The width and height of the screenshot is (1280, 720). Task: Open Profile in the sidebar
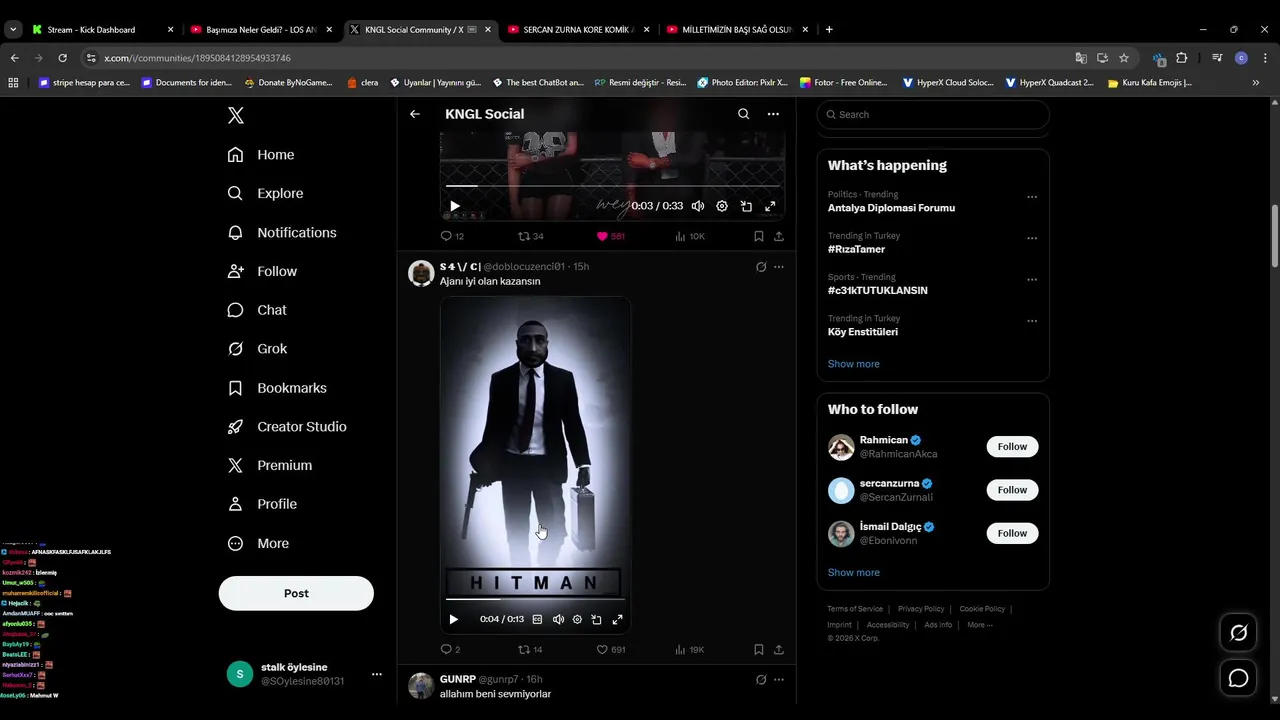click(262, 504)
